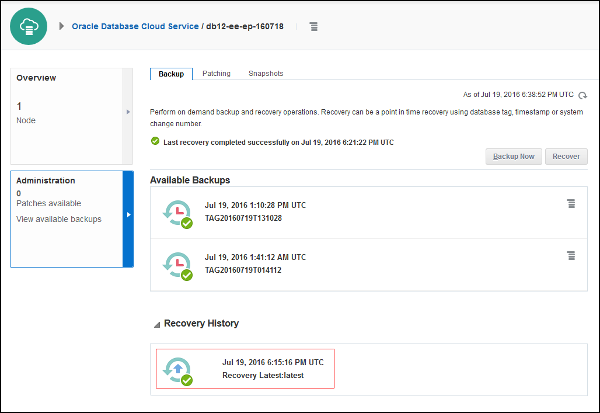This screenshot has width=600, height=413.
Task: Click the As of Jul 19, 2016 timestamp
Action: click(518, 95)
